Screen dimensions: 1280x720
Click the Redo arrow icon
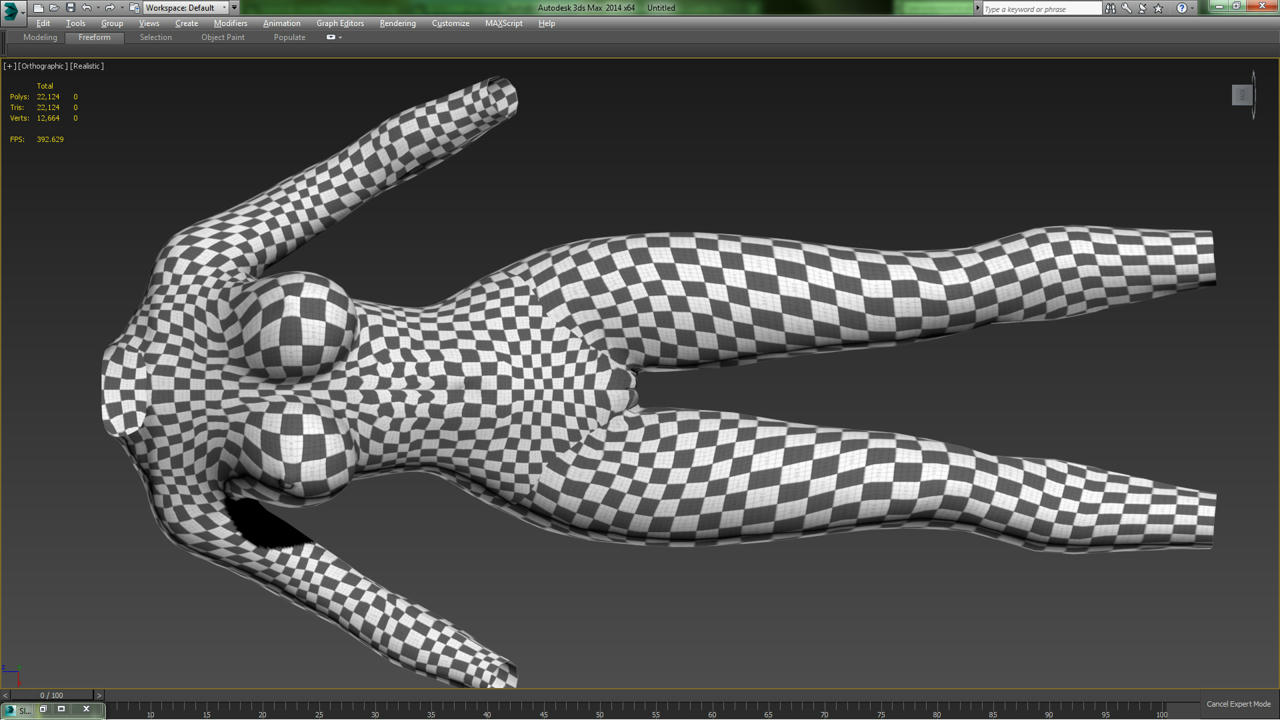click(x=110, y=8)
